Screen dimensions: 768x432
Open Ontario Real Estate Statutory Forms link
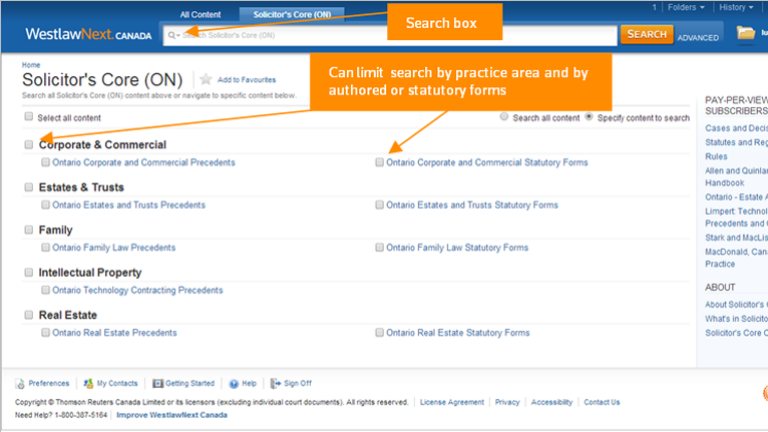[458, 333]
